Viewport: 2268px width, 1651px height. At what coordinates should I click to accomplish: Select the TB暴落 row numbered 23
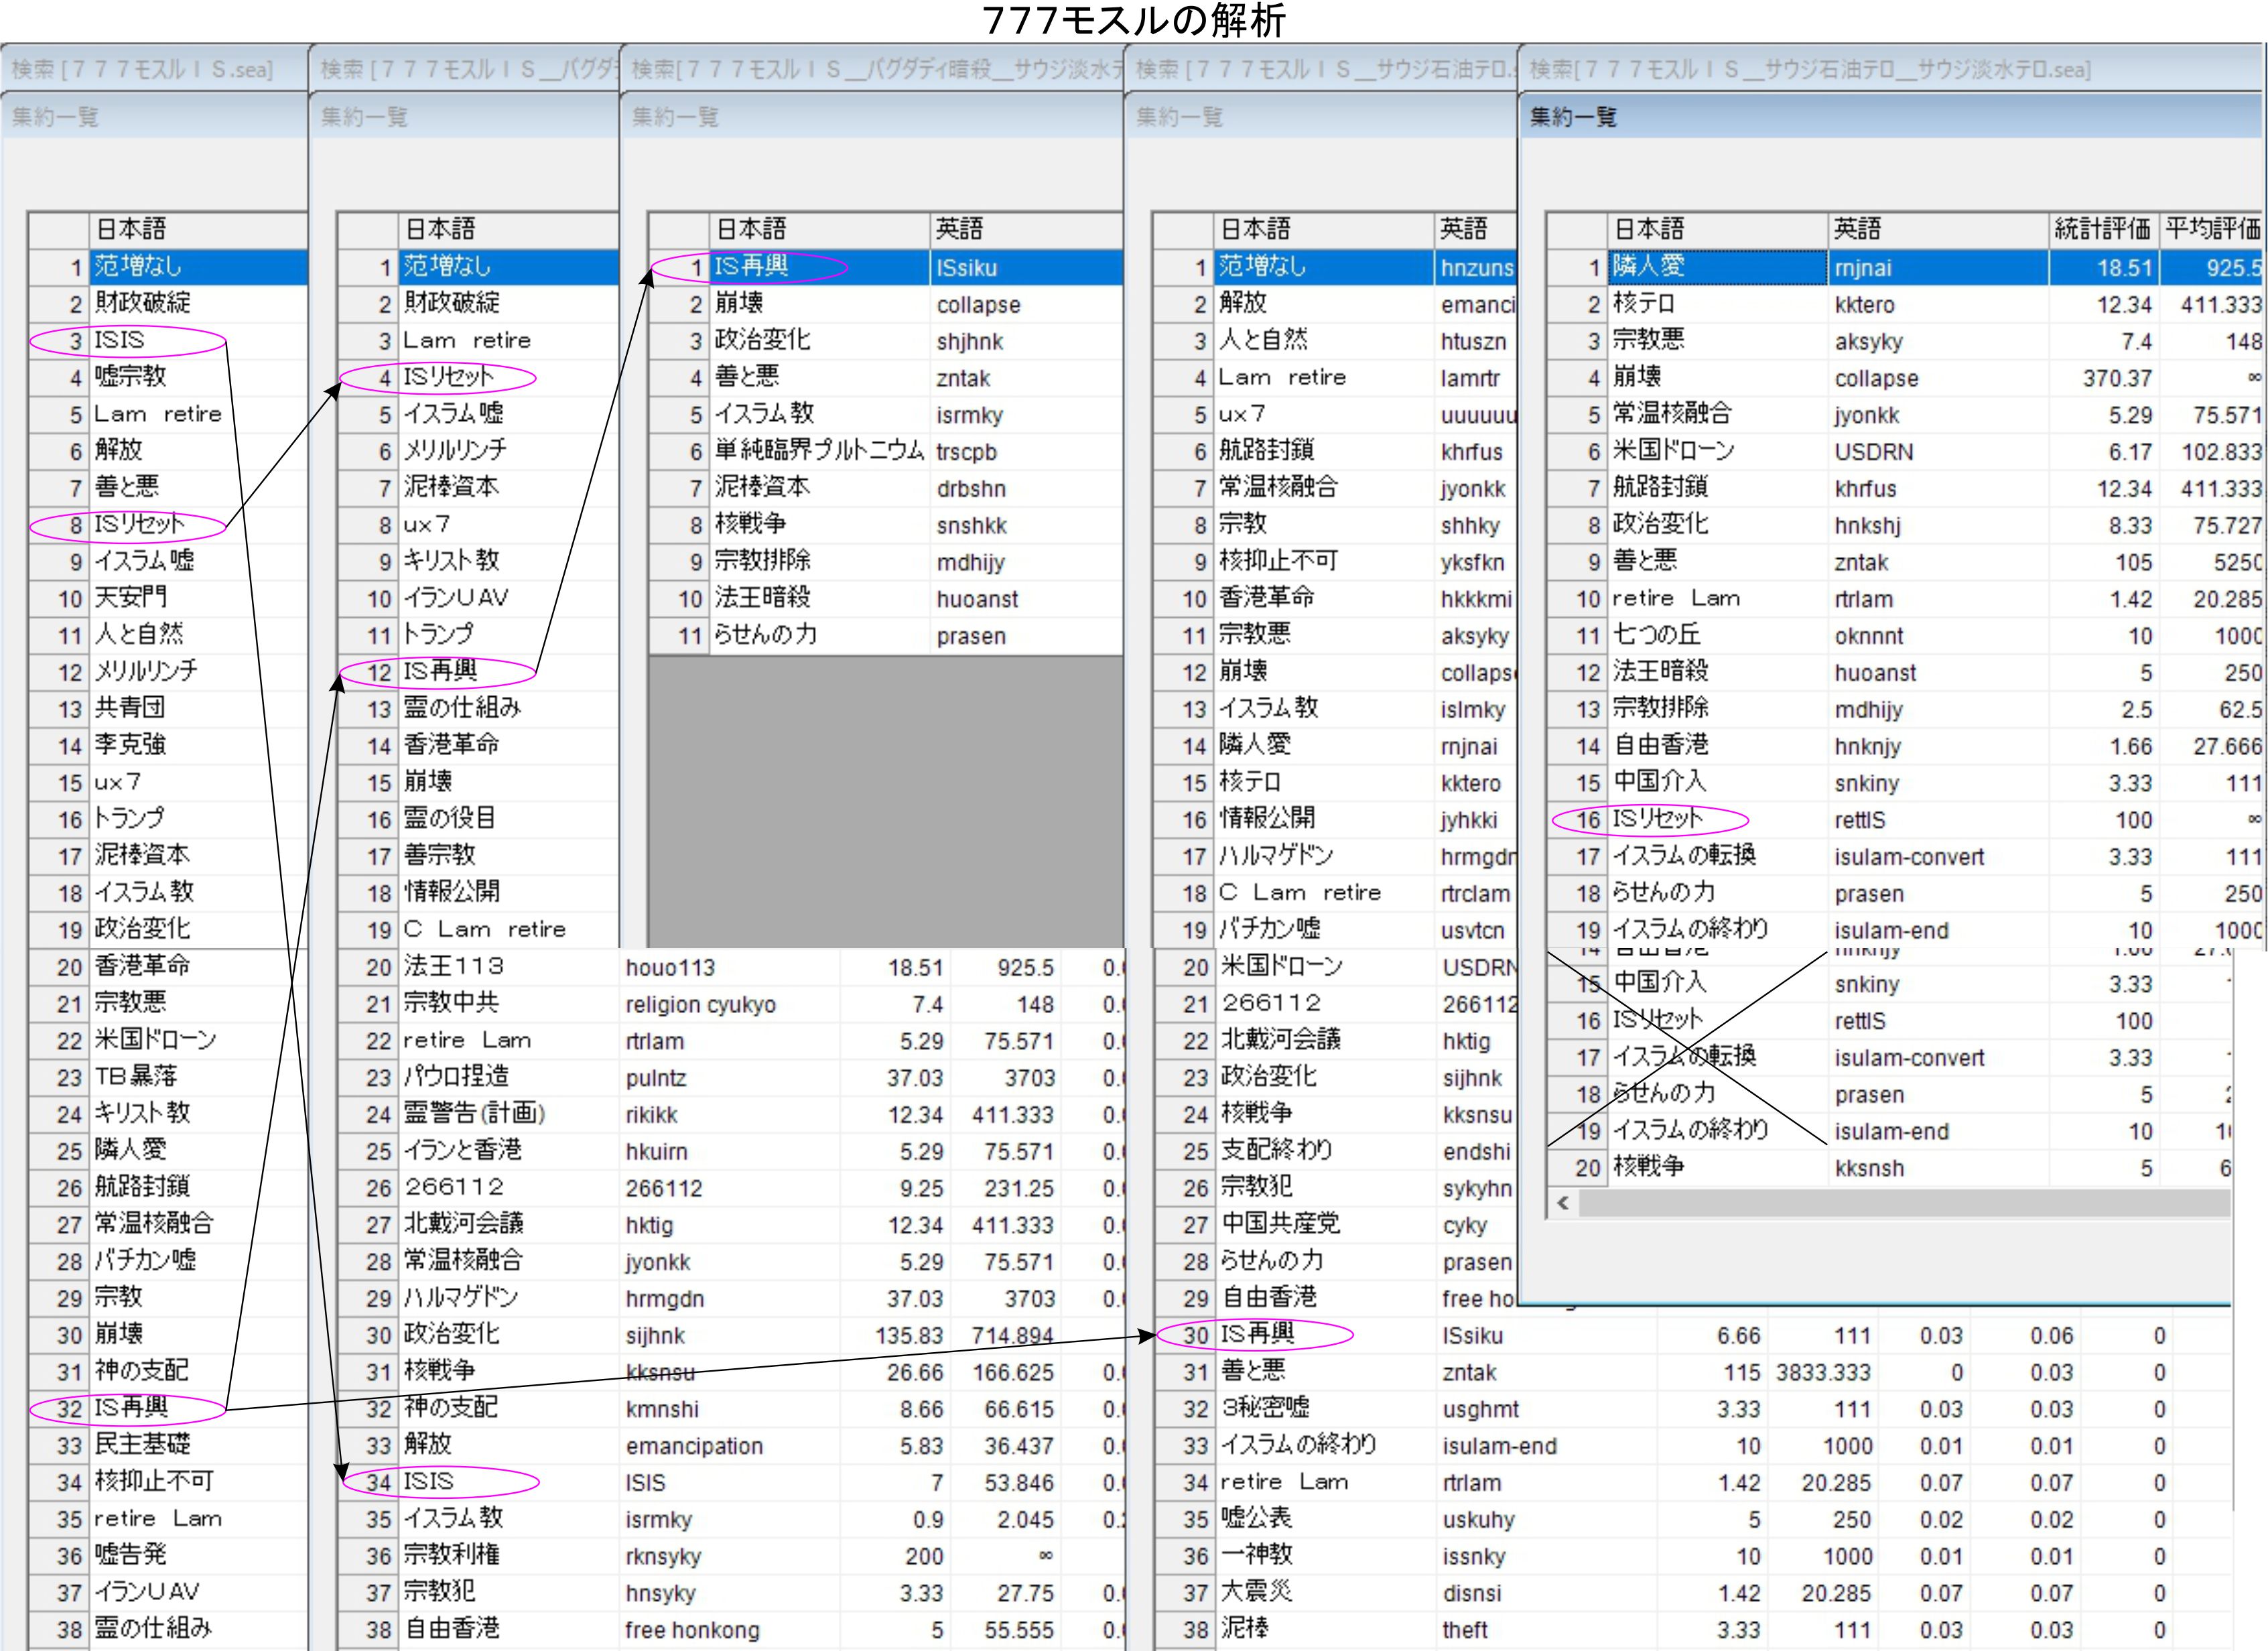(136, 1077)
